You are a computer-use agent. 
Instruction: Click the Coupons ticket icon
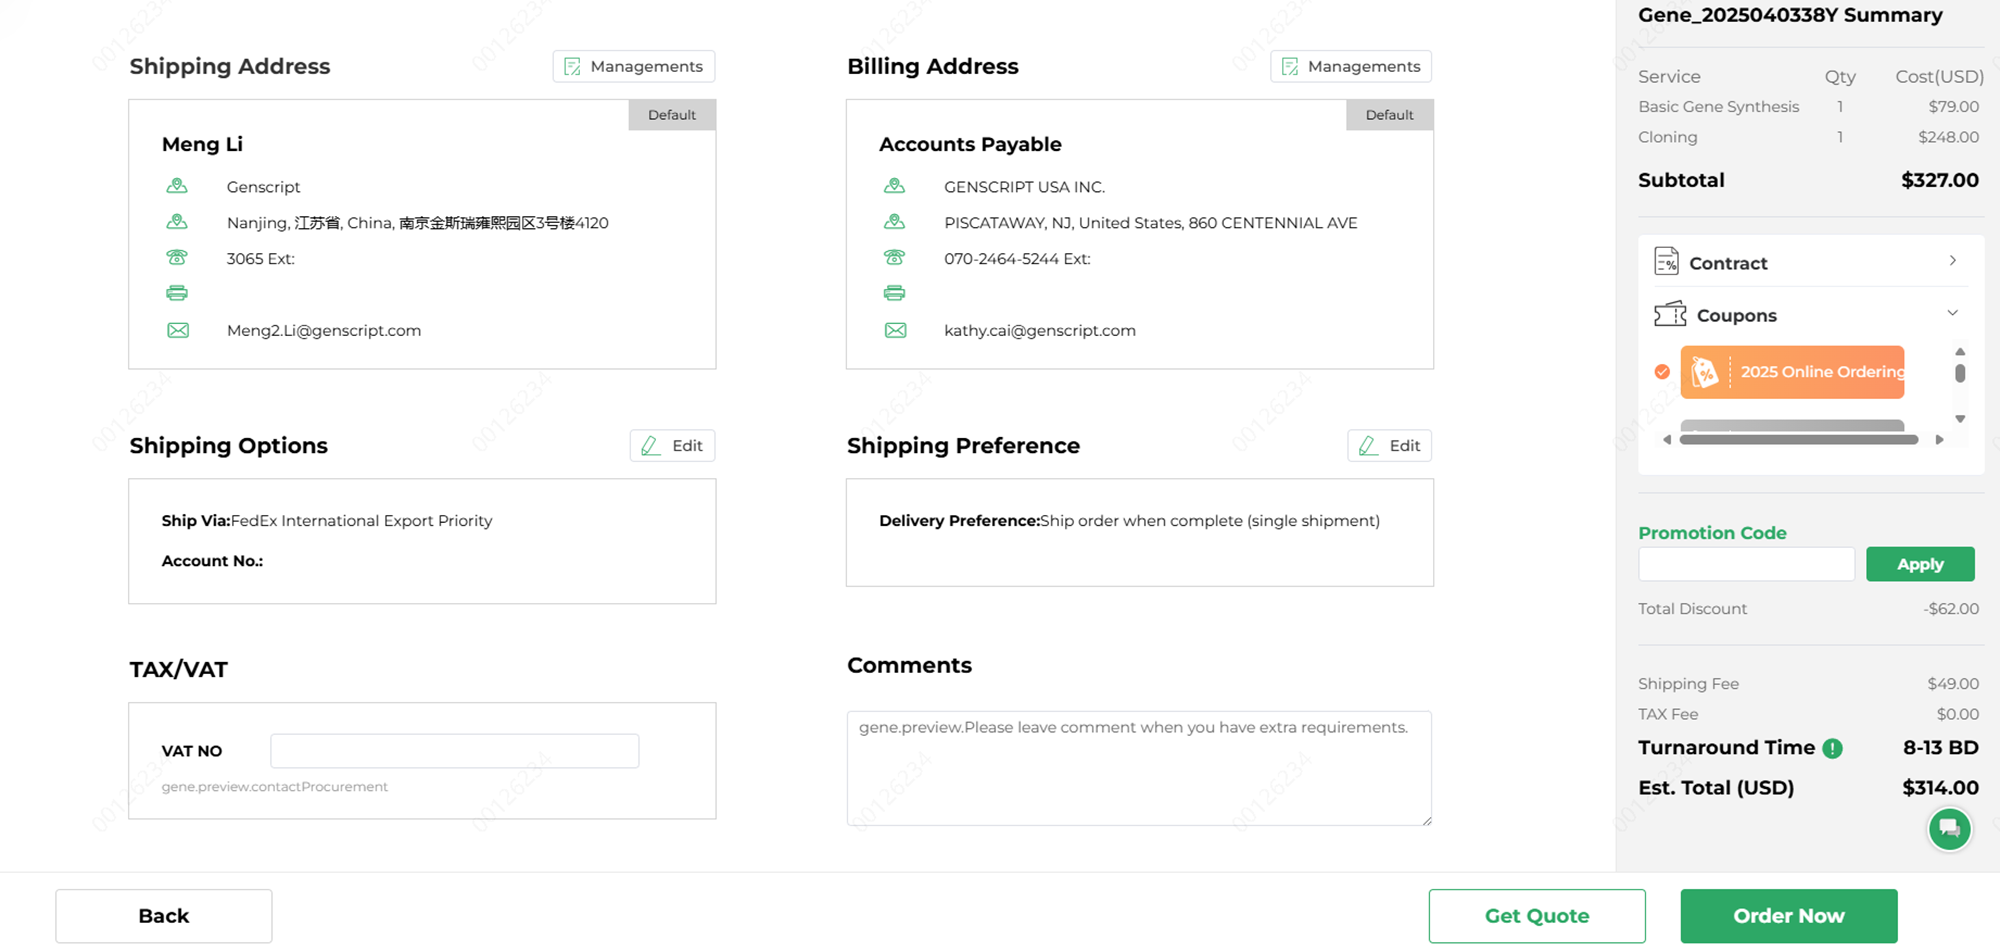(1669, 315)
